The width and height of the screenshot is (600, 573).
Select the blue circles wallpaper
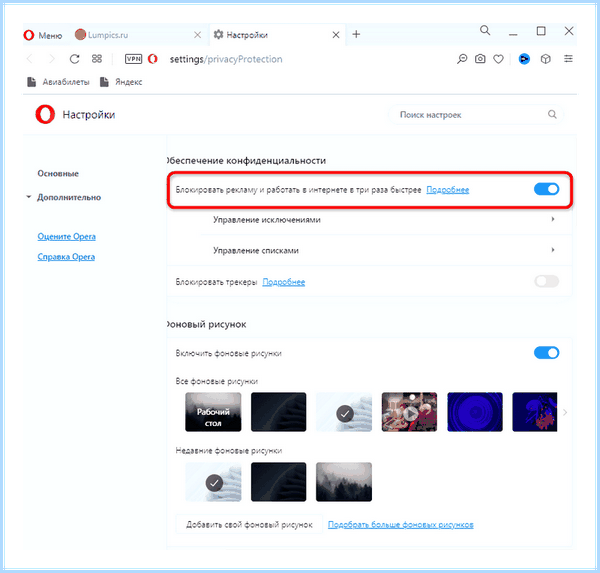click(475, 412)
